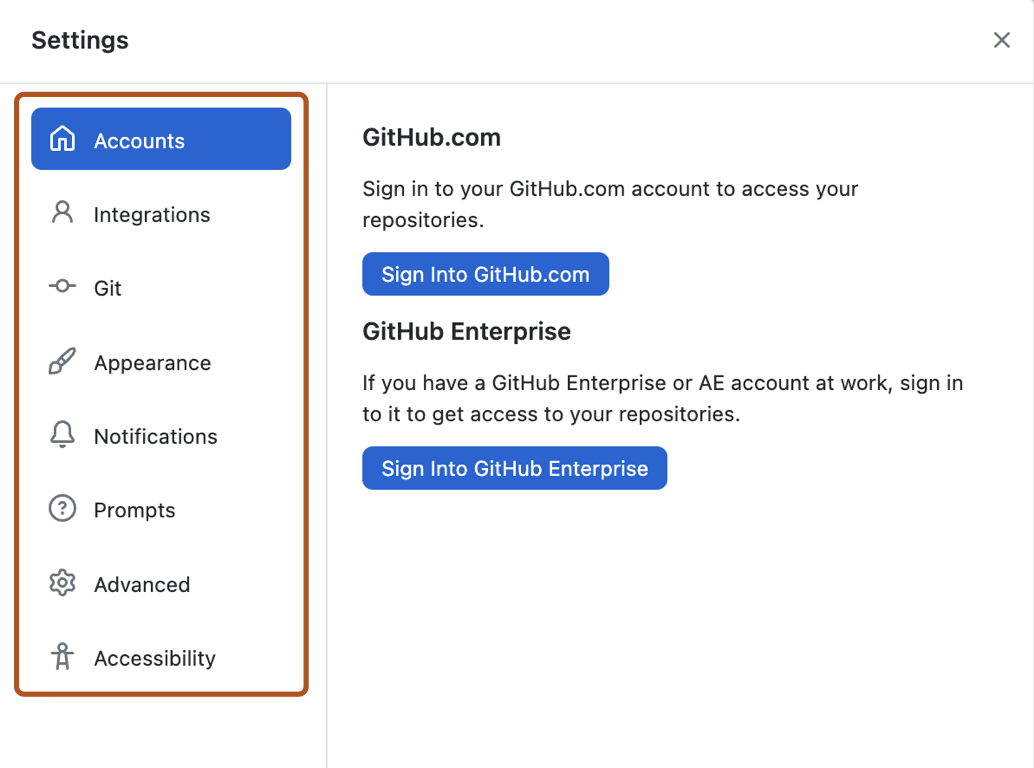Click the Advanced gear icon
1034x768 pixels.
coord(62,584)
